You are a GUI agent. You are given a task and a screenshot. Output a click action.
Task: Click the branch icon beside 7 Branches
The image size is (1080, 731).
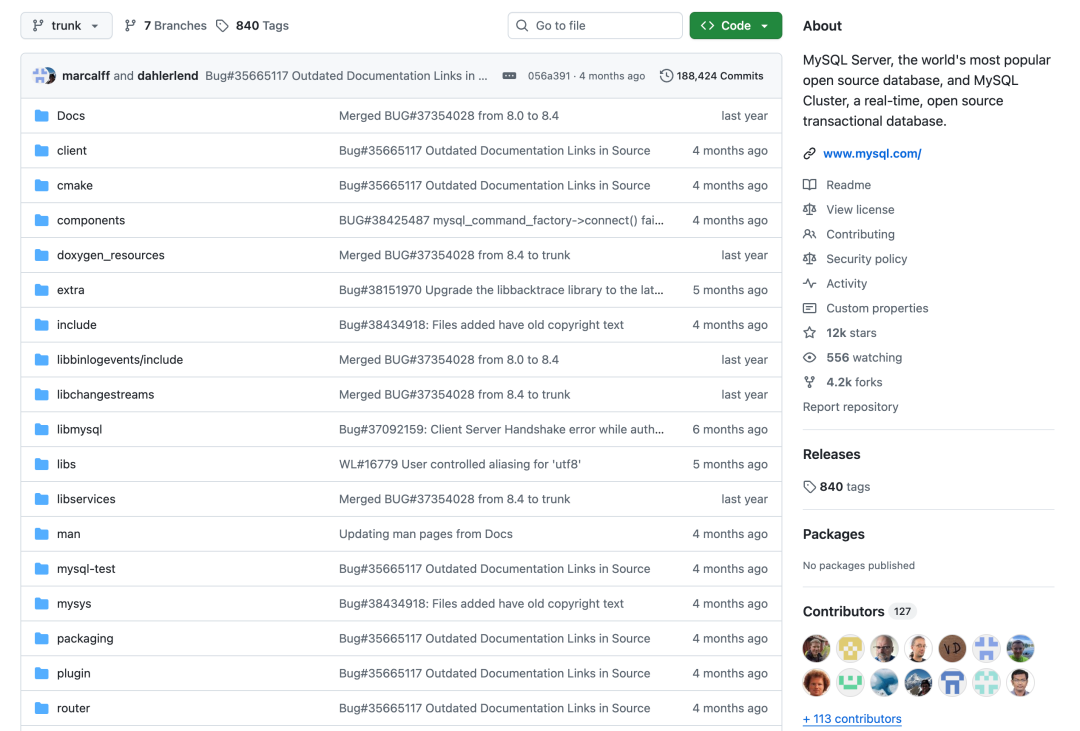pyautogui.click(x=131, y=25)
